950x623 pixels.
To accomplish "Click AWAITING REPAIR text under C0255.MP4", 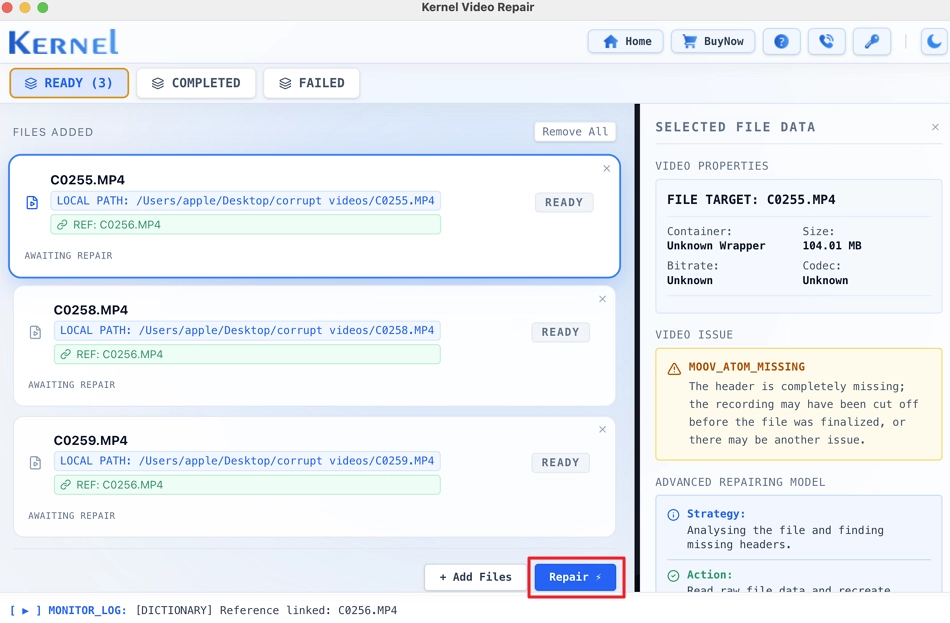I will [68, 256].
